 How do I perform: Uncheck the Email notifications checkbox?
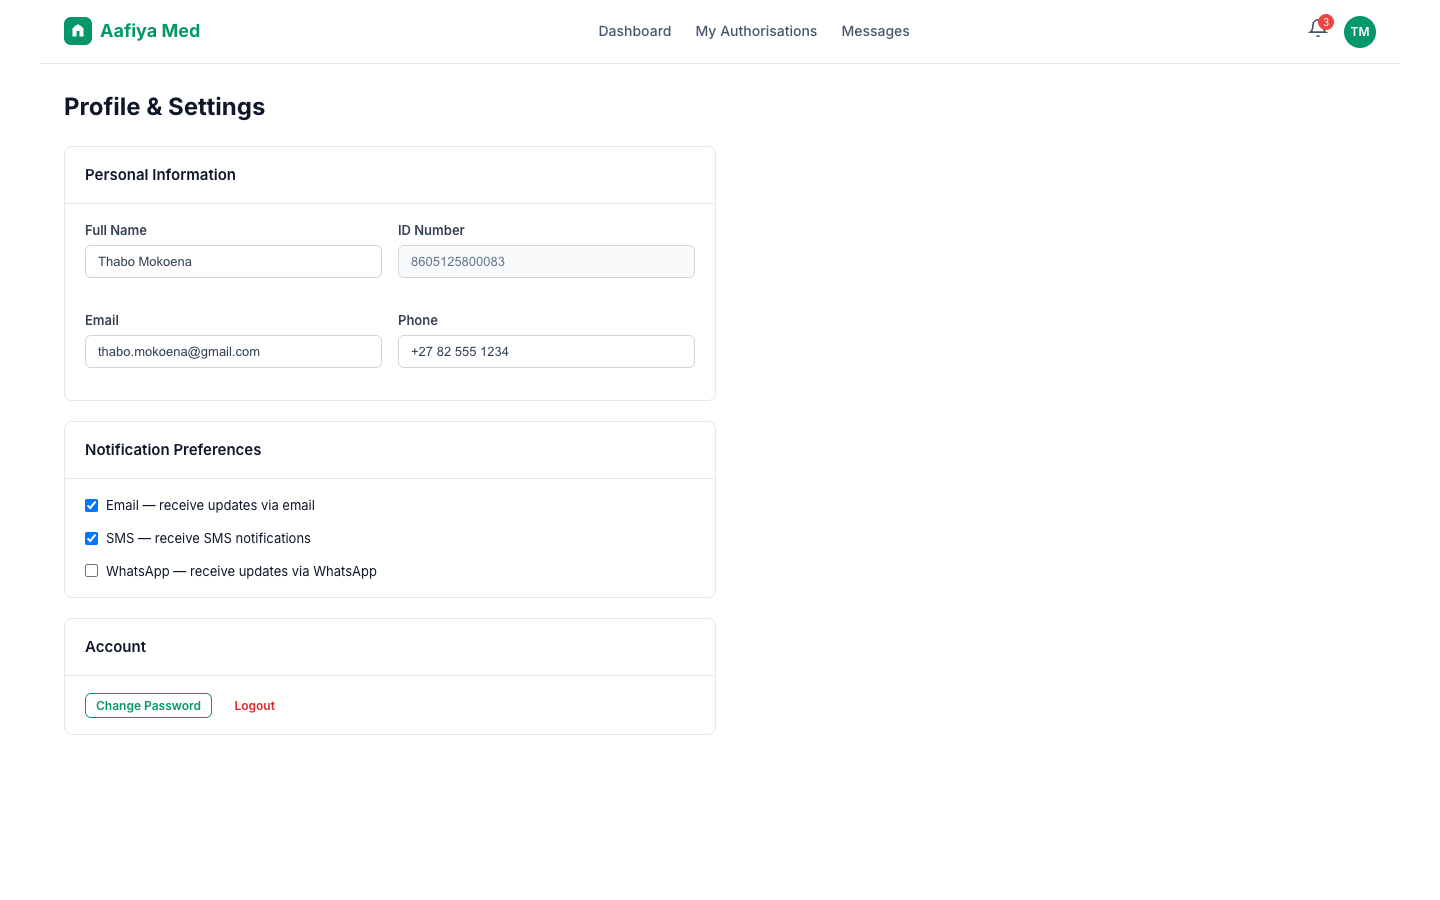click(91, 505)
